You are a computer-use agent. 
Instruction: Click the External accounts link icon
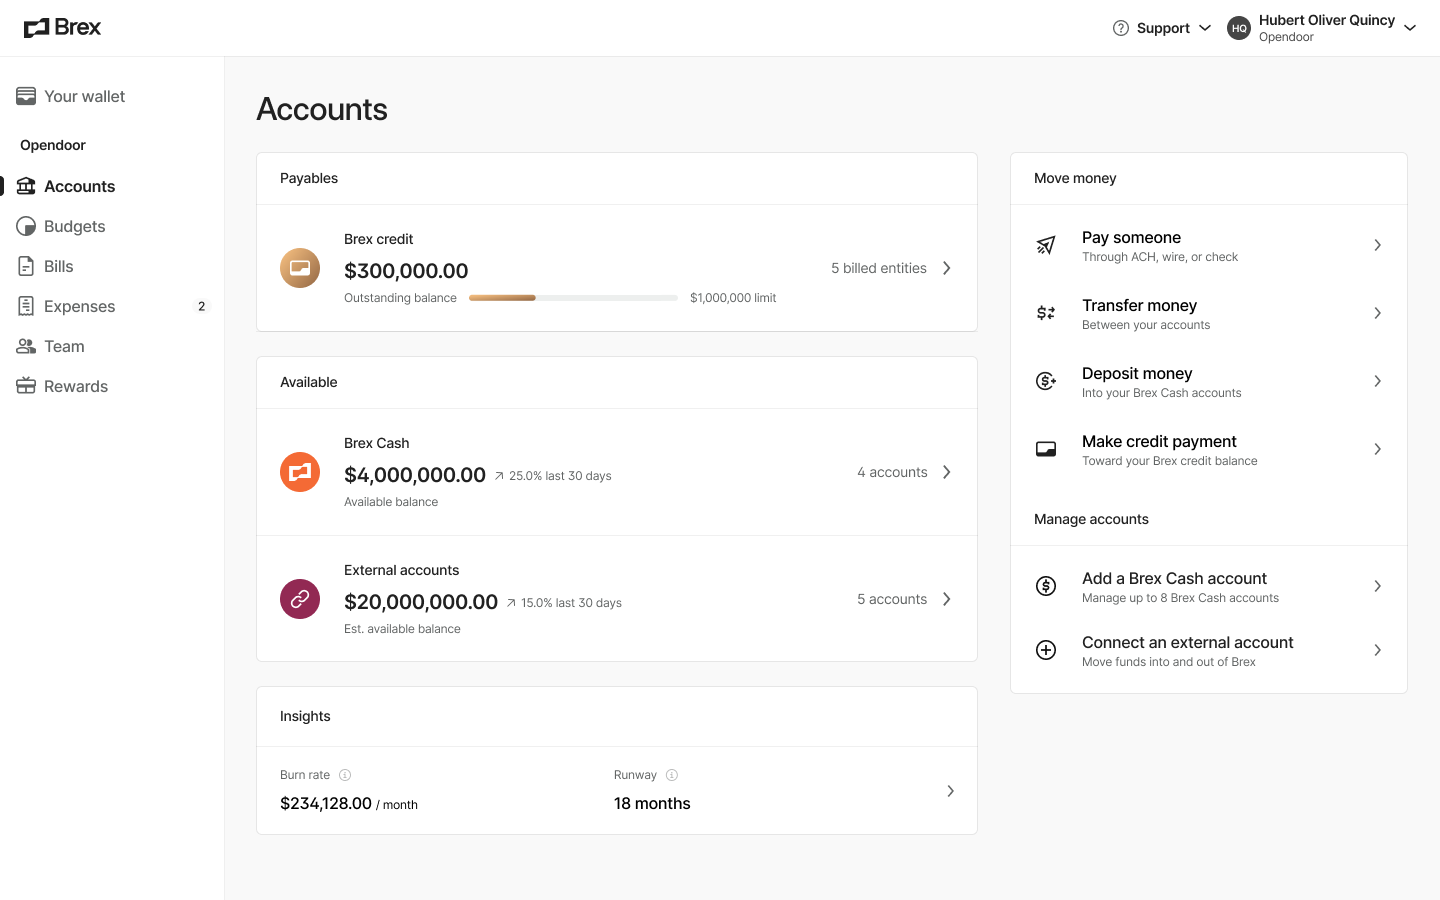[300, 599]
